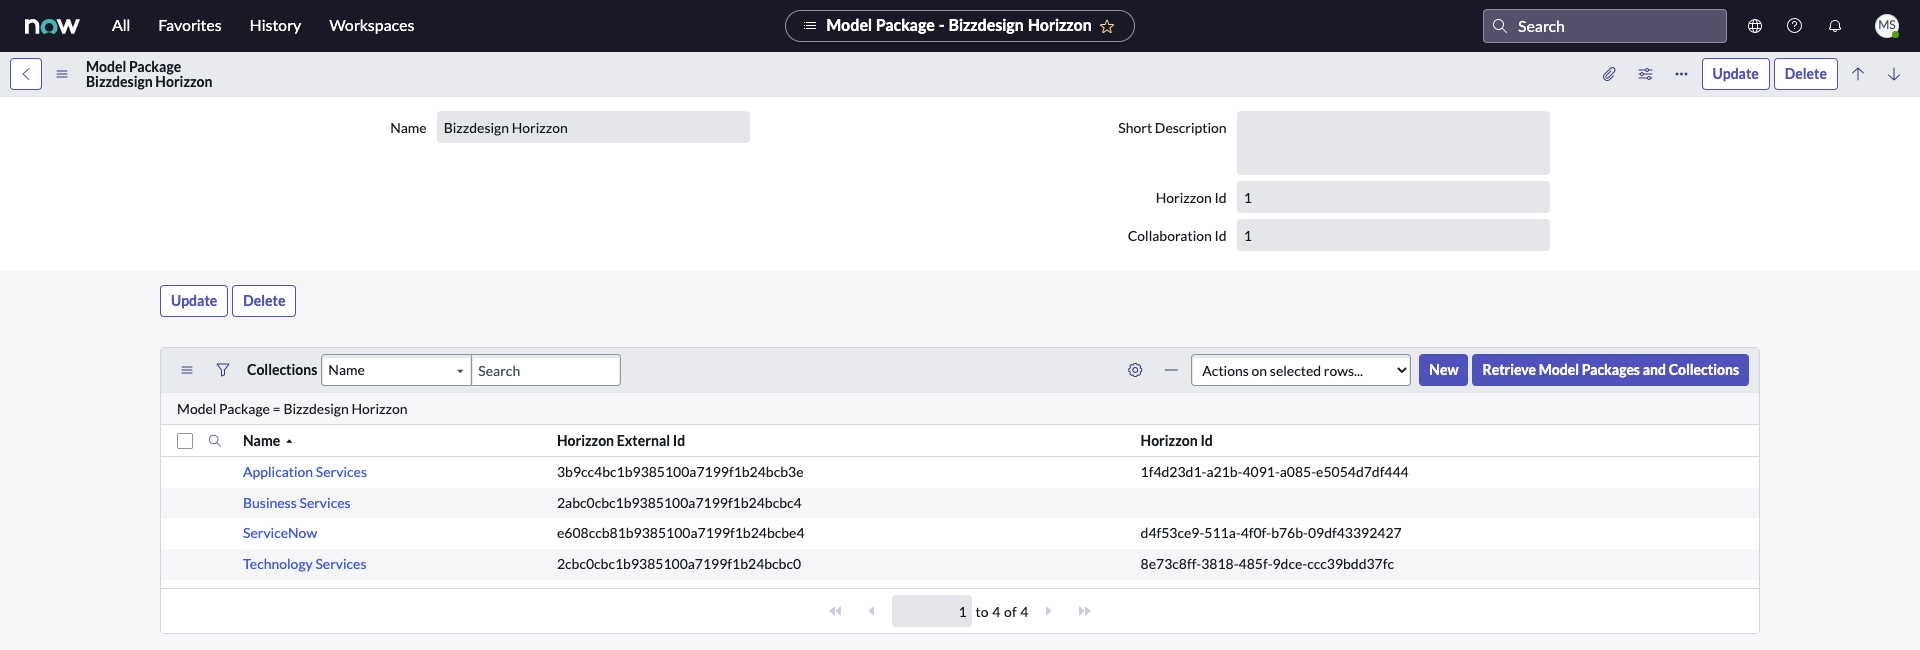Screen dimensions: 1920x650
Task: Click the lower Delete button
Action: point(264,301)
